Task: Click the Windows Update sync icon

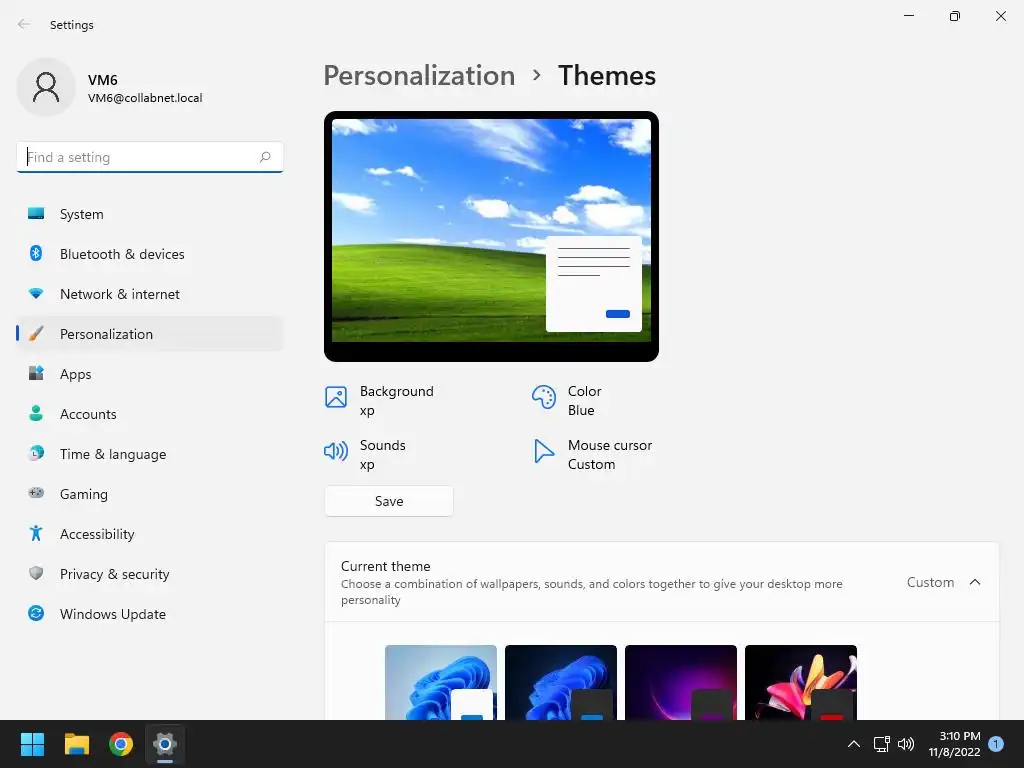Action: coord(36,613)
